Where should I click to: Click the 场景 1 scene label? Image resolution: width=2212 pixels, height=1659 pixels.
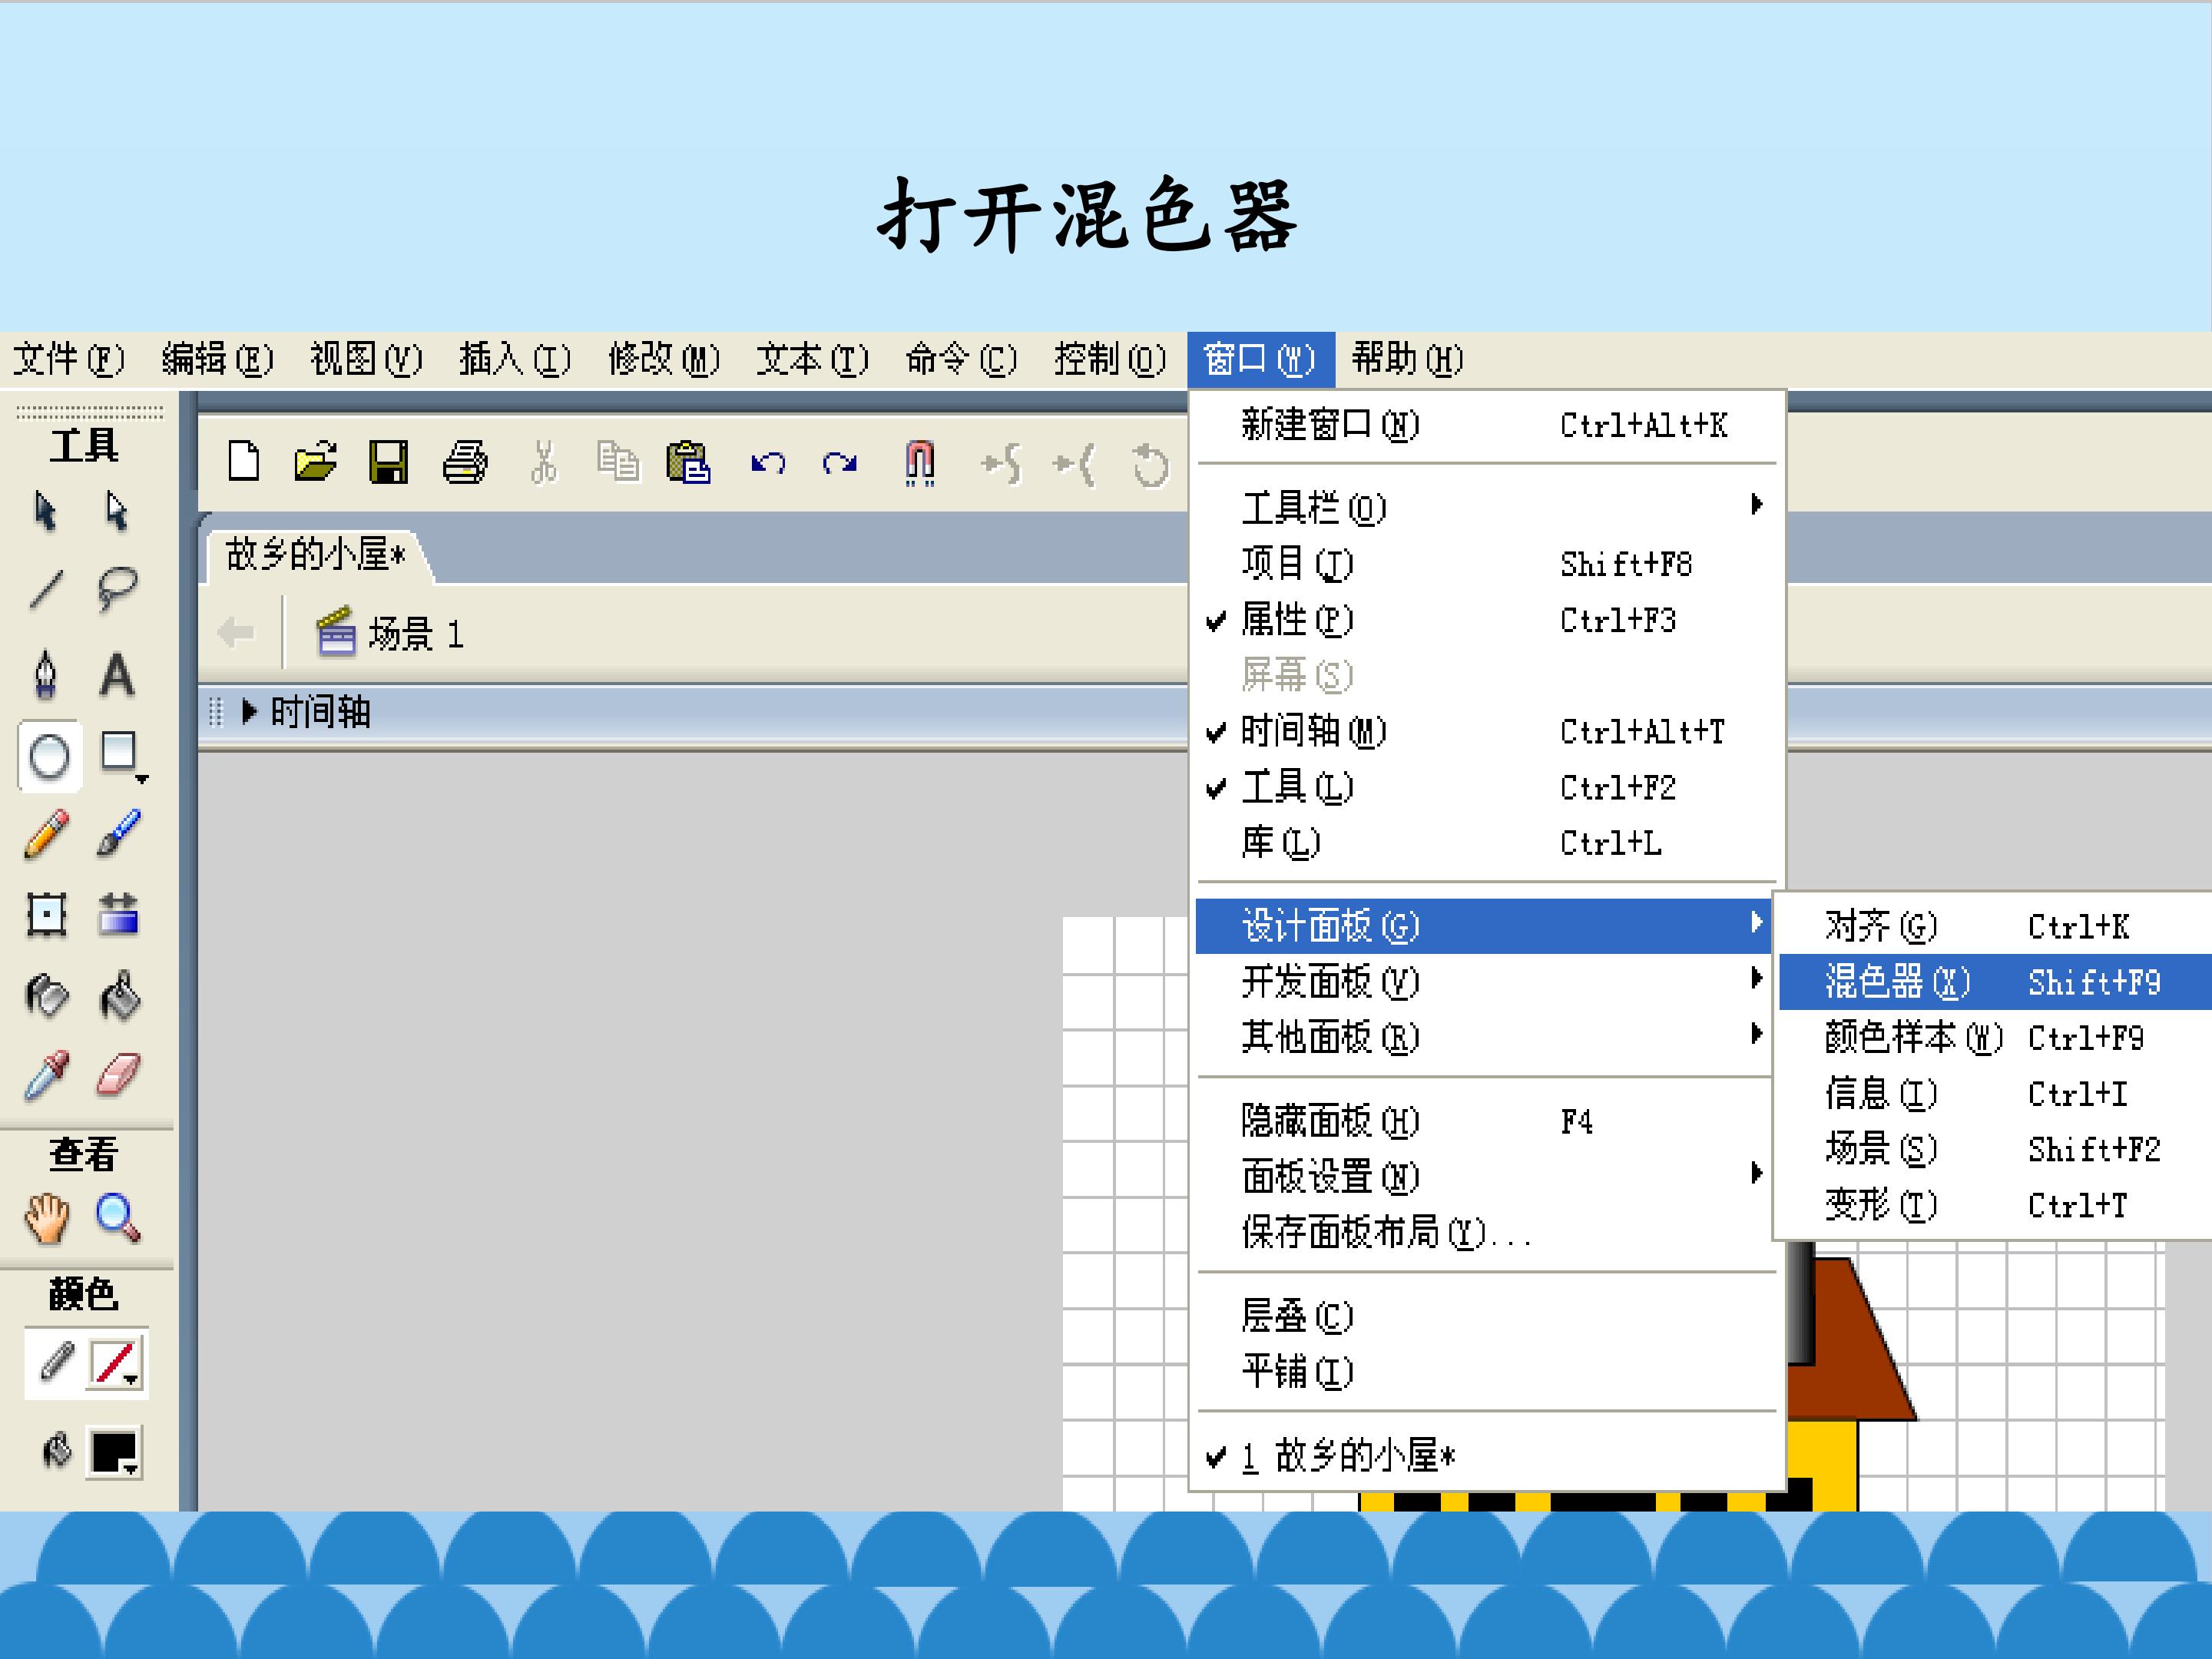[415, 634]
